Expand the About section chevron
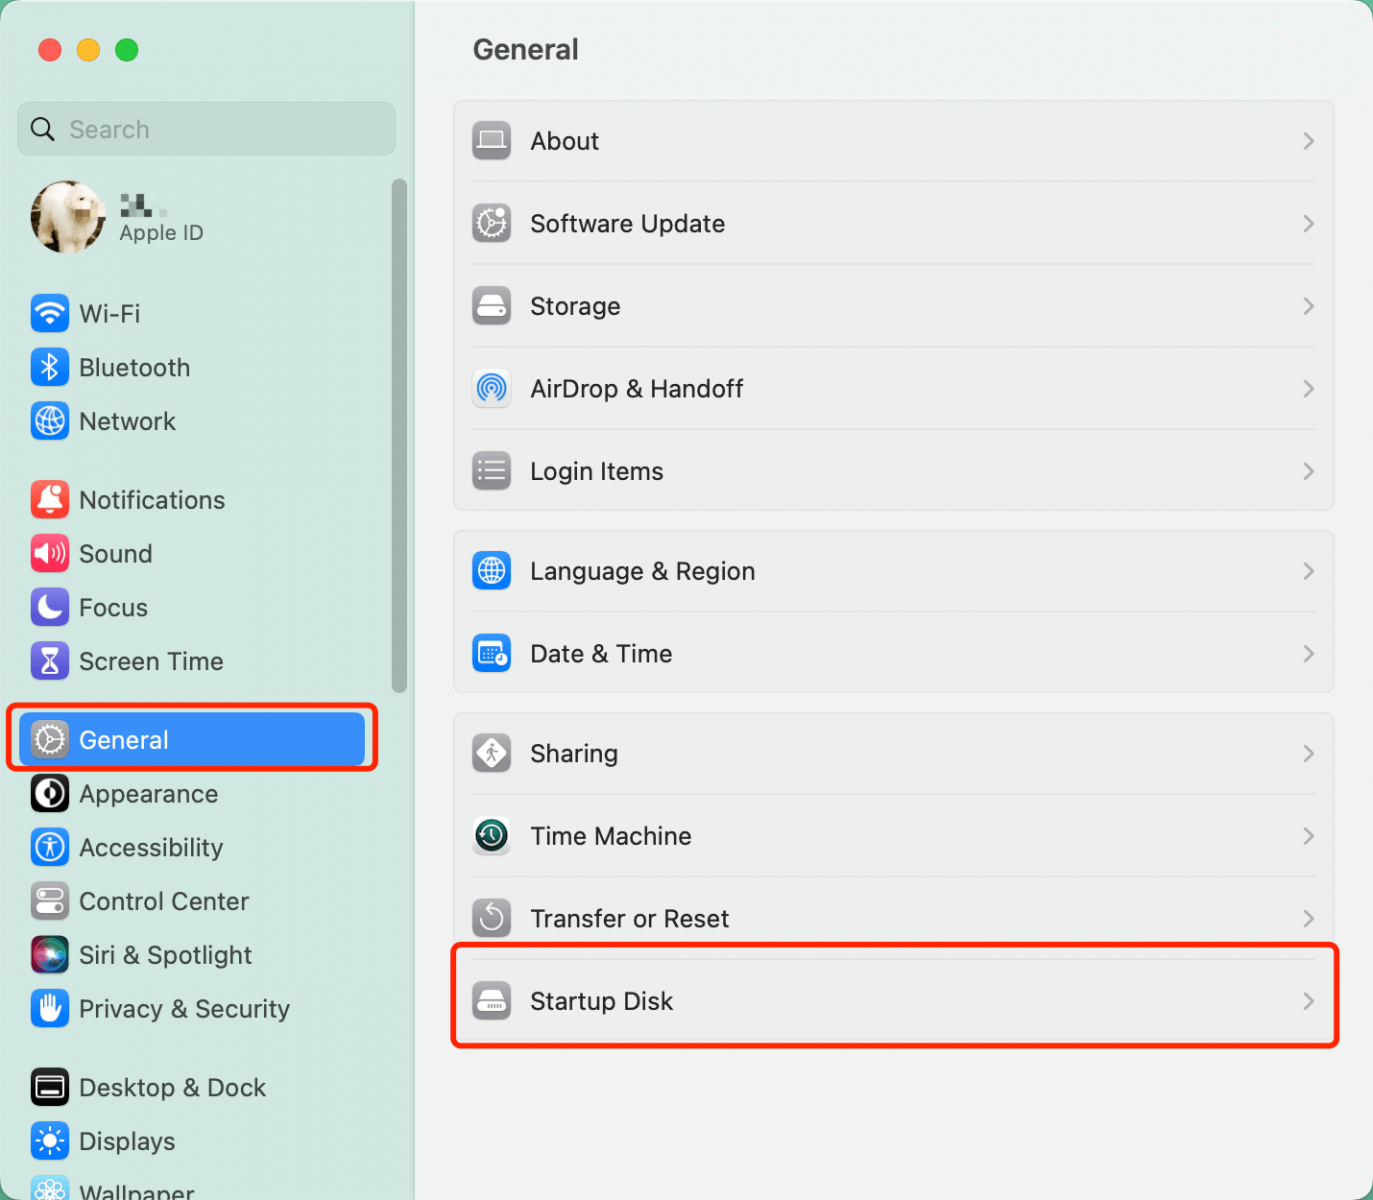 tap(1308, 141)
